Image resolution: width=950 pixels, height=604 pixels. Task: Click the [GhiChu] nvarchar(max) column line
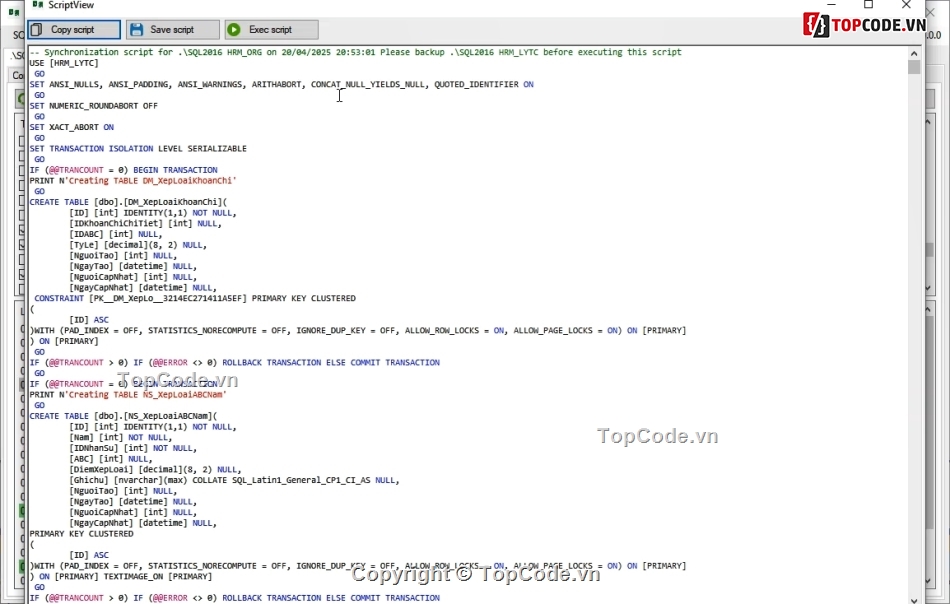point(234,480)
